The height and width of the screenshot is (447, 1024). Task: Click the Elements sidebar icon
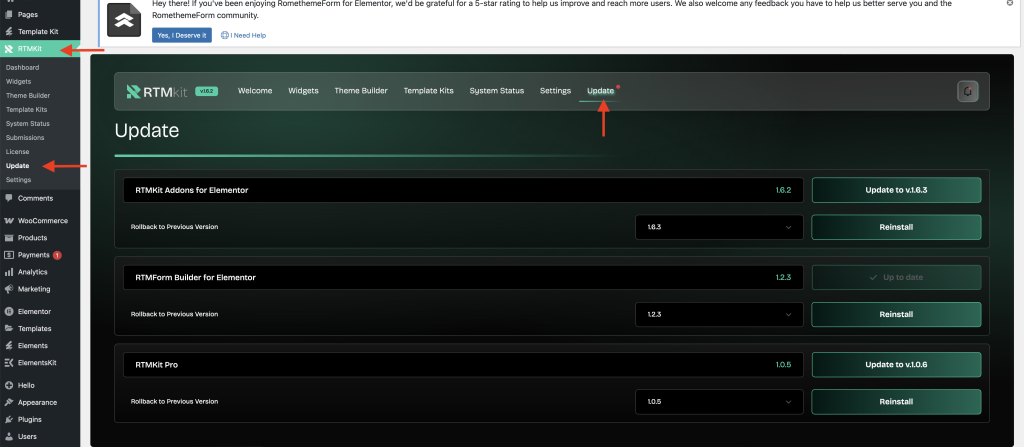pyautogui.click(x=8, y=346)
